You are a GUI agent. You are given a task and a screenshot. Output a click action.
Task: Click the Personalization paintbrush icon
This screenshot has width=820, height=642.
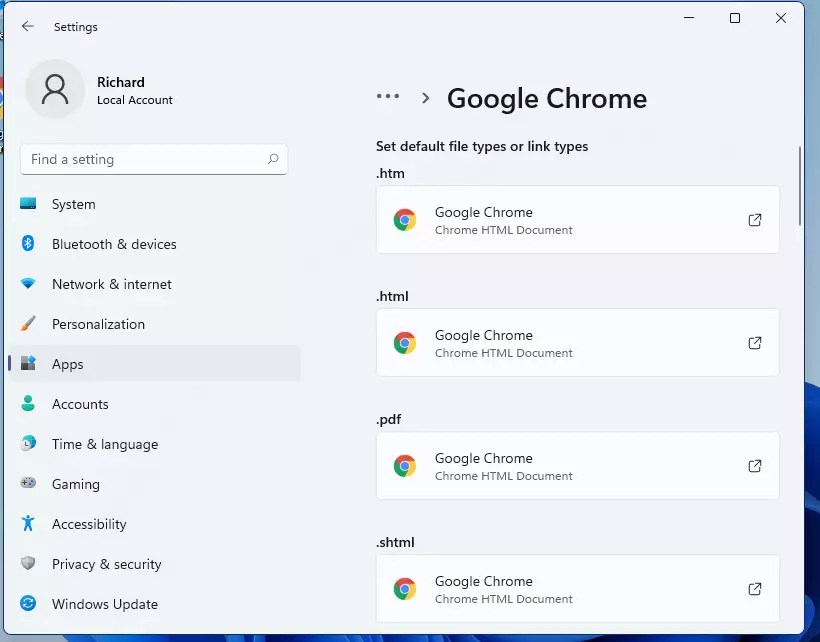(28, 323)
